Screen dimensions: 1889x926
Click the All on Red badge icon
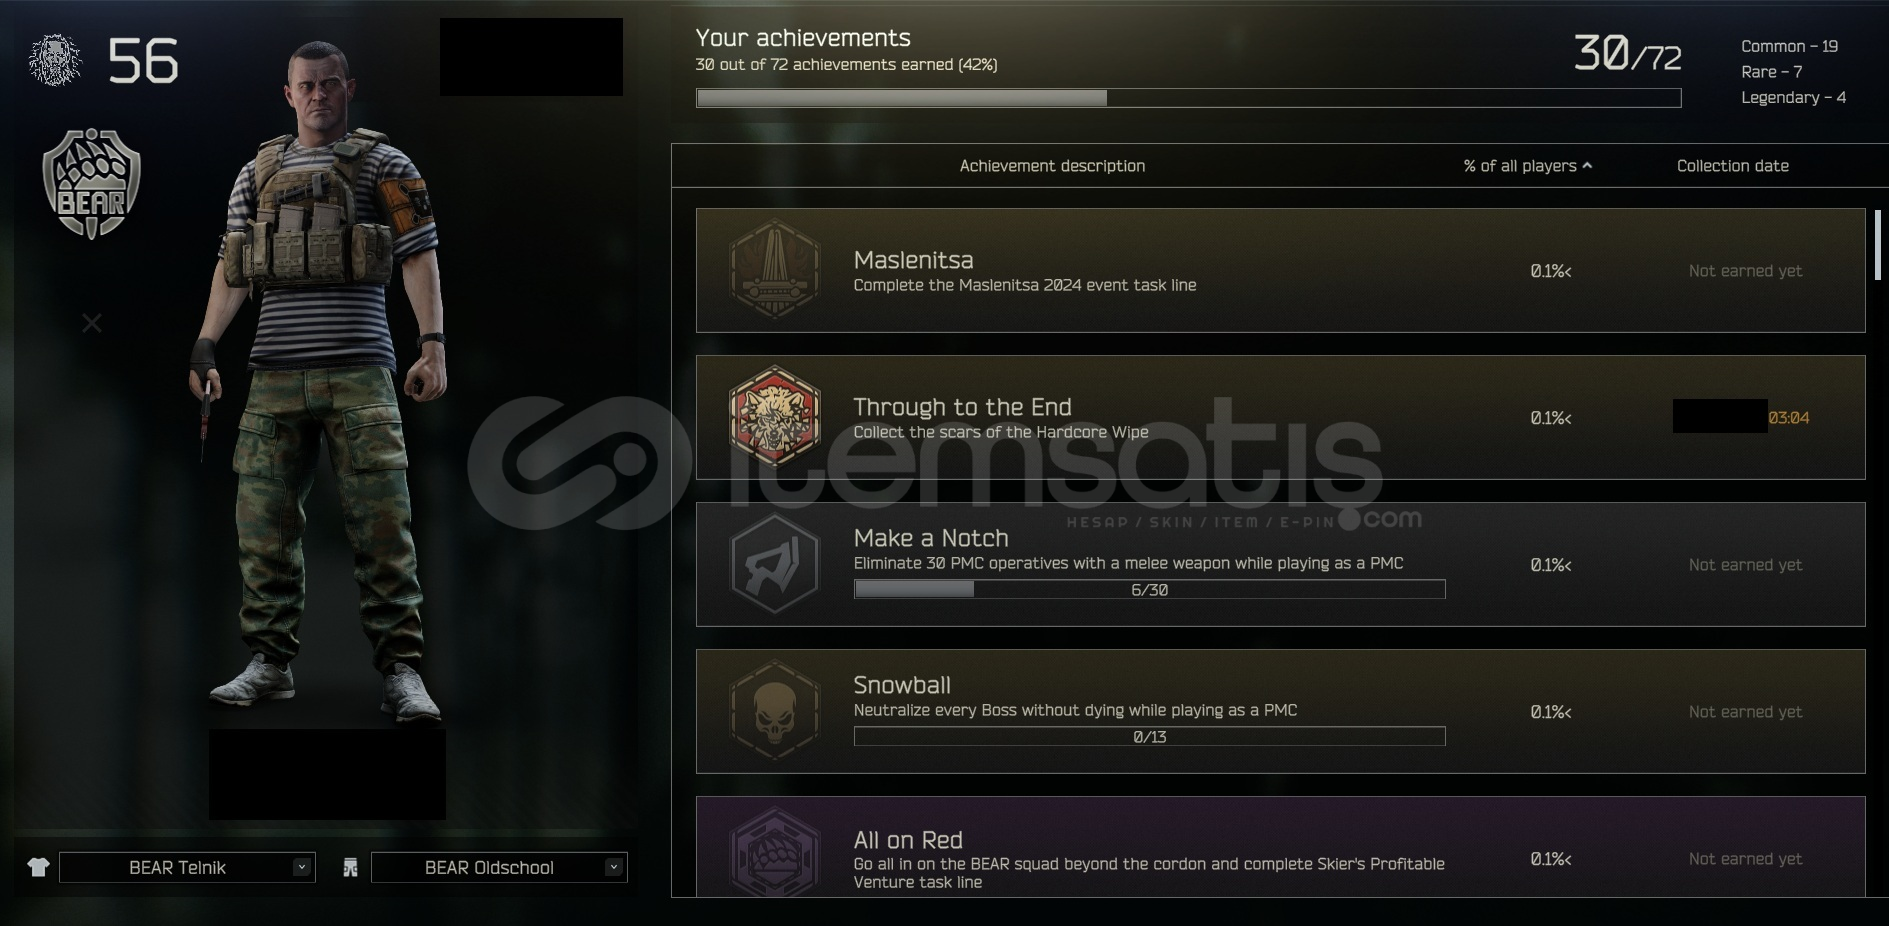click(x=775, y=852)
